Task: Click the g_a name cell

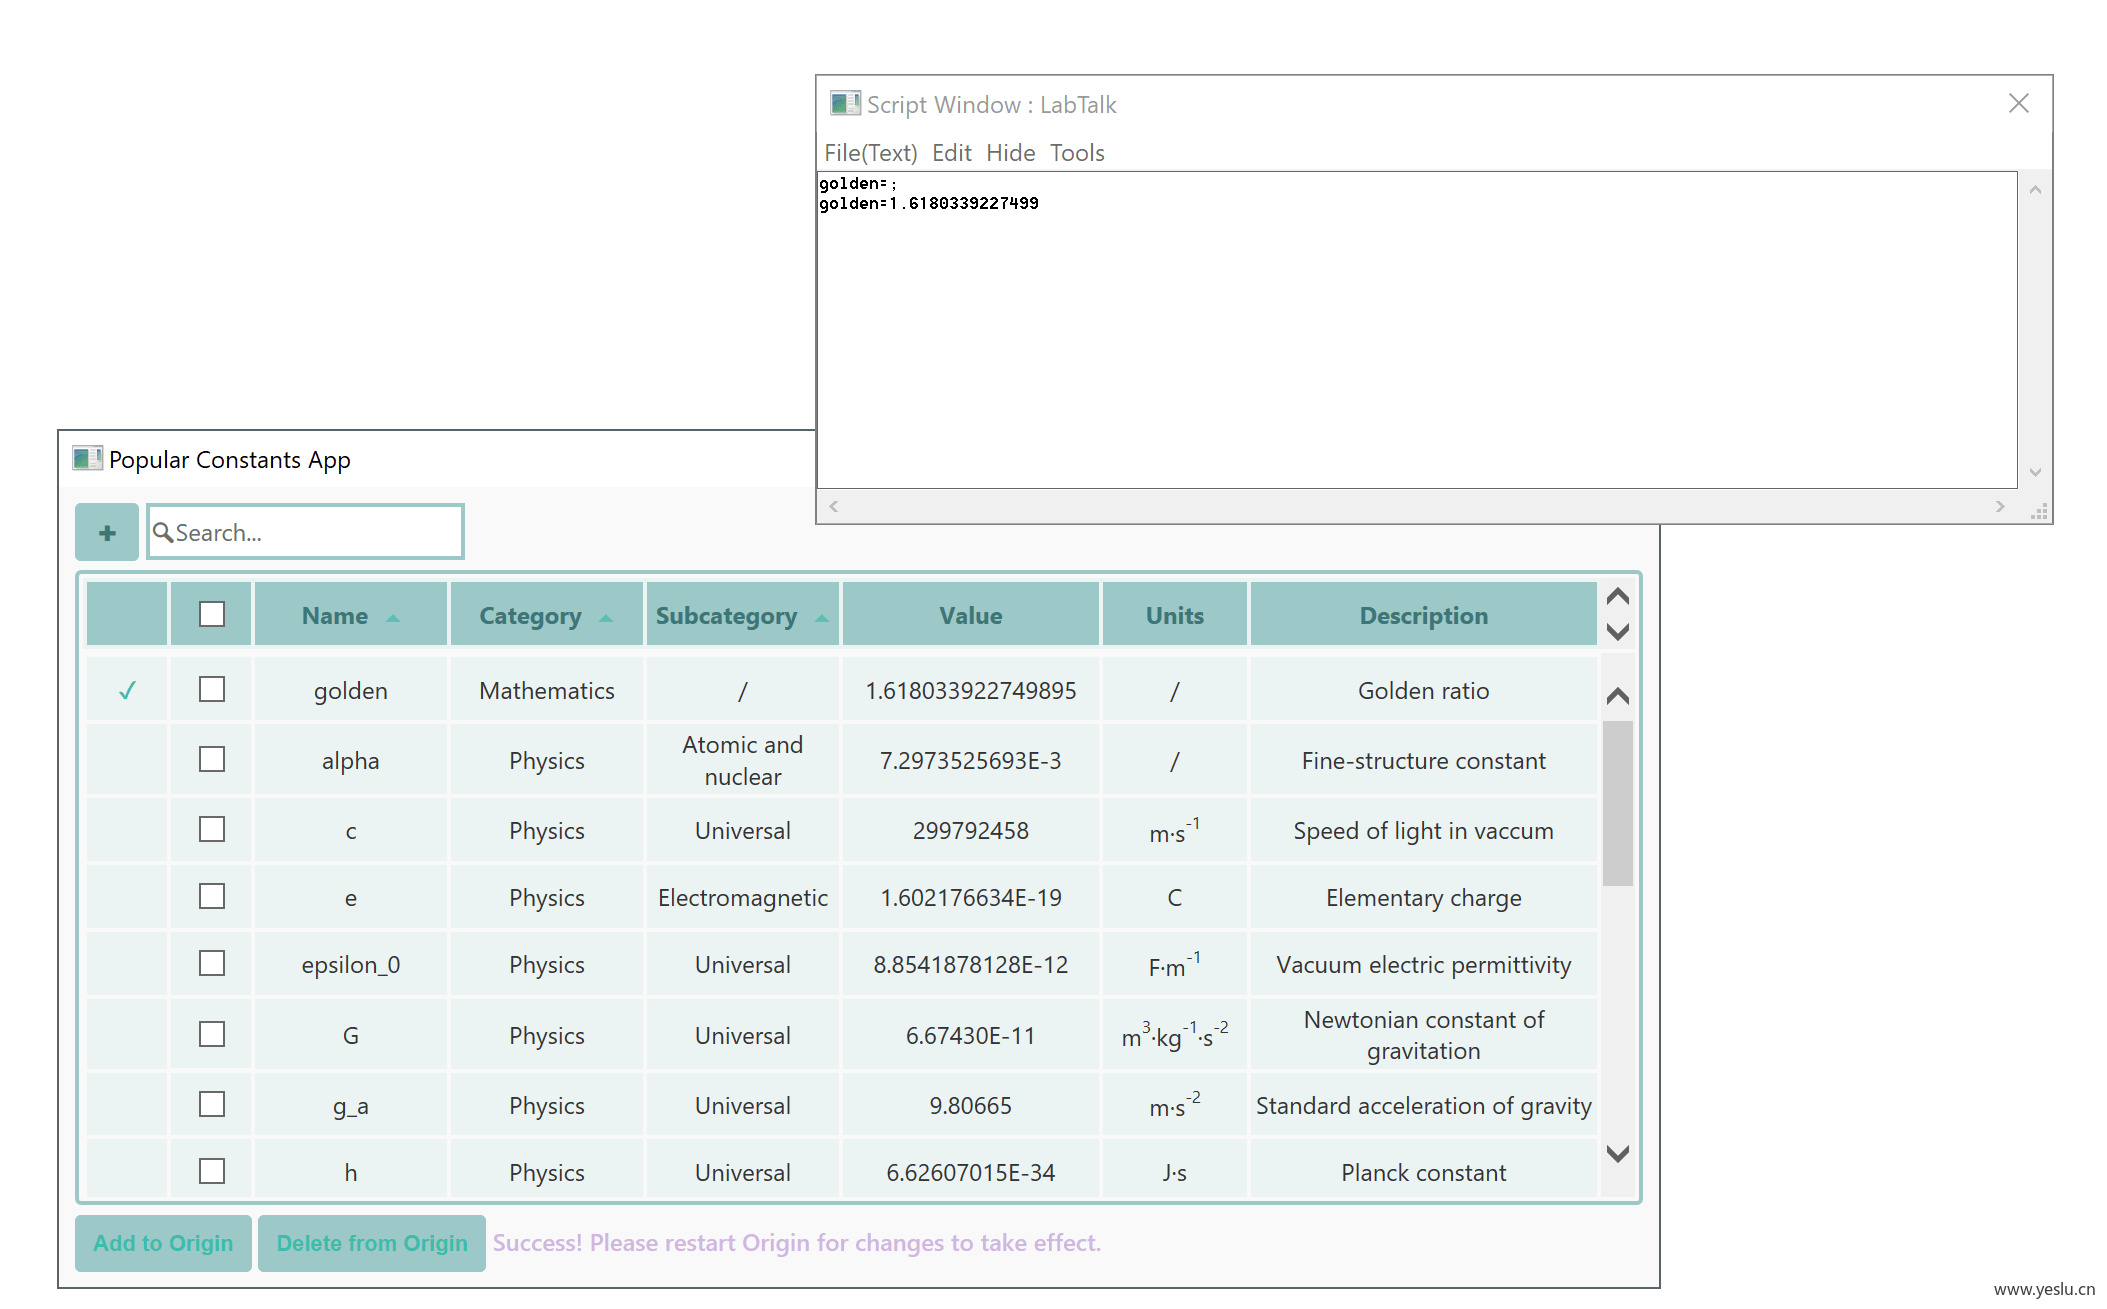Action: click(x=351, y=1105)
